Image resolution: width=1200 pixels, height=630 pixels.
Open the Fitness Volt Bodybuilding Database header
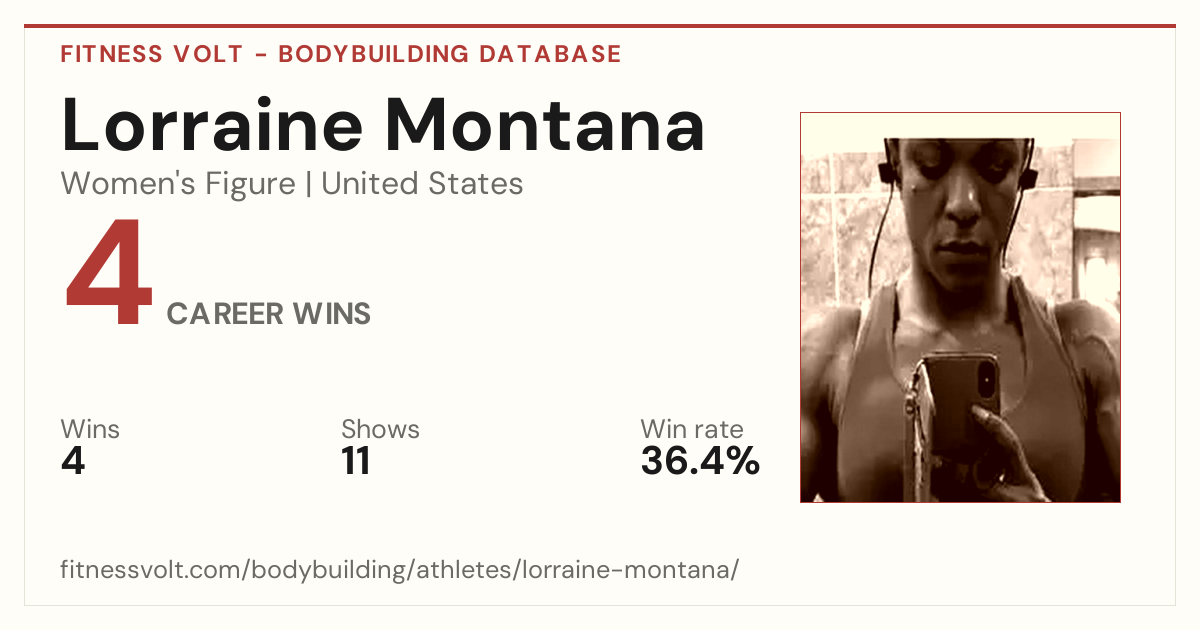pyautogui.click(x=341, y=54)
